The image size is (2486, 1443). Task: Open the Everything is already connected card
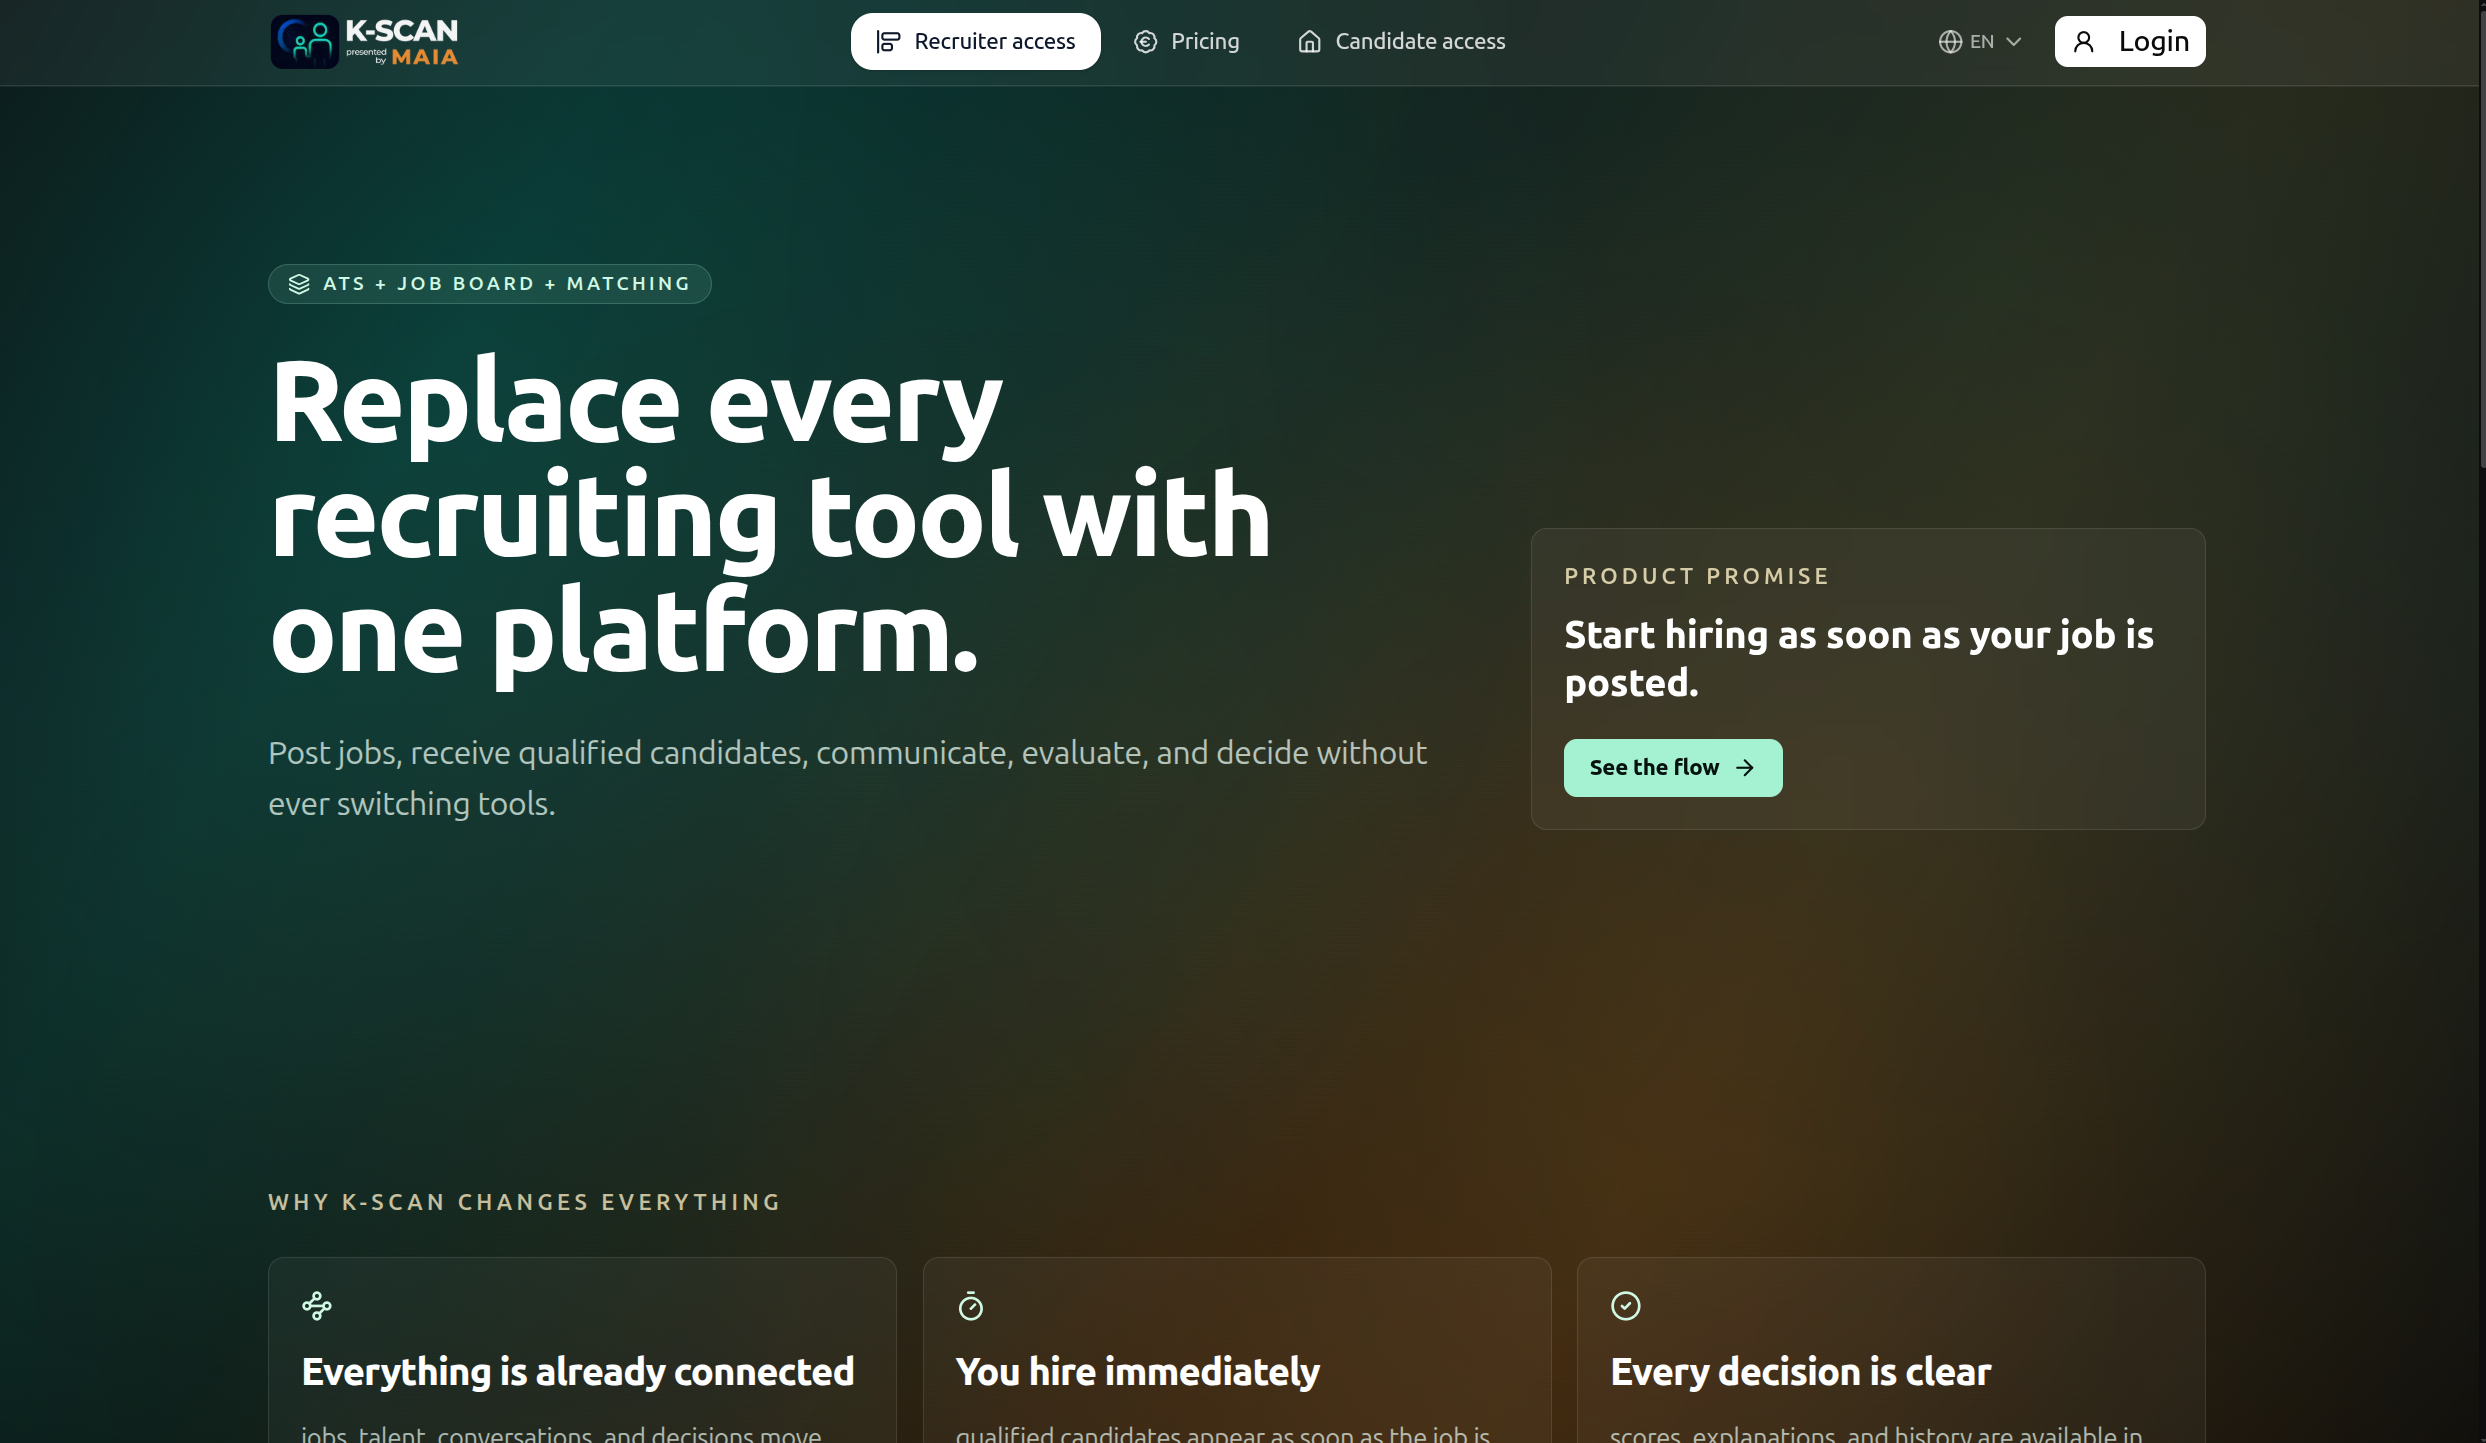(581, 1371)
